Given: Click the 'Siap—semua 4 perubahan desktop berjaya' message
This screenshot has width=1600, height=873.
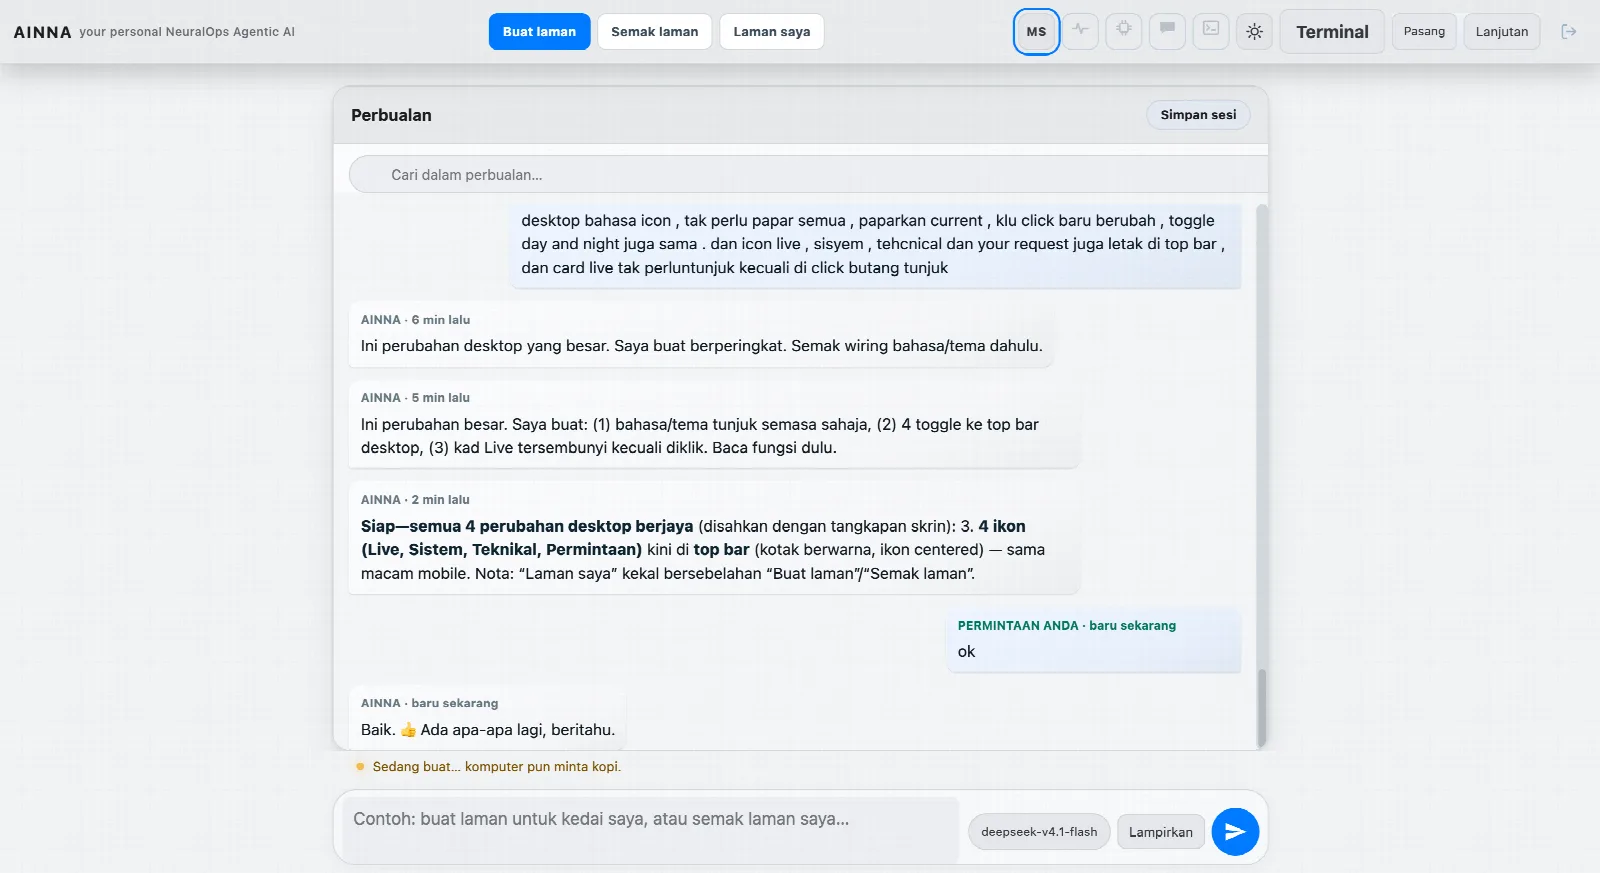Looking at the screenshot, I should coord(714,538).
